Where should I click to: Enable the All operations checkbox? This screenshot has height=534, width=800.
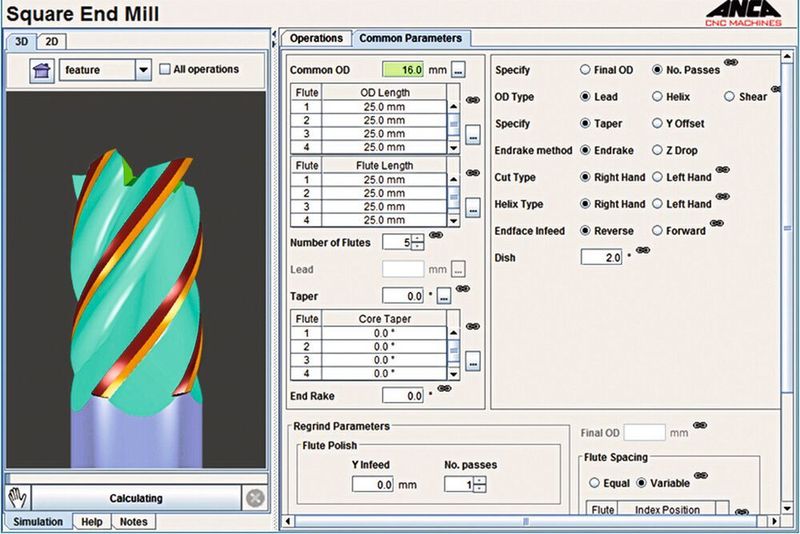click(164, 69)
